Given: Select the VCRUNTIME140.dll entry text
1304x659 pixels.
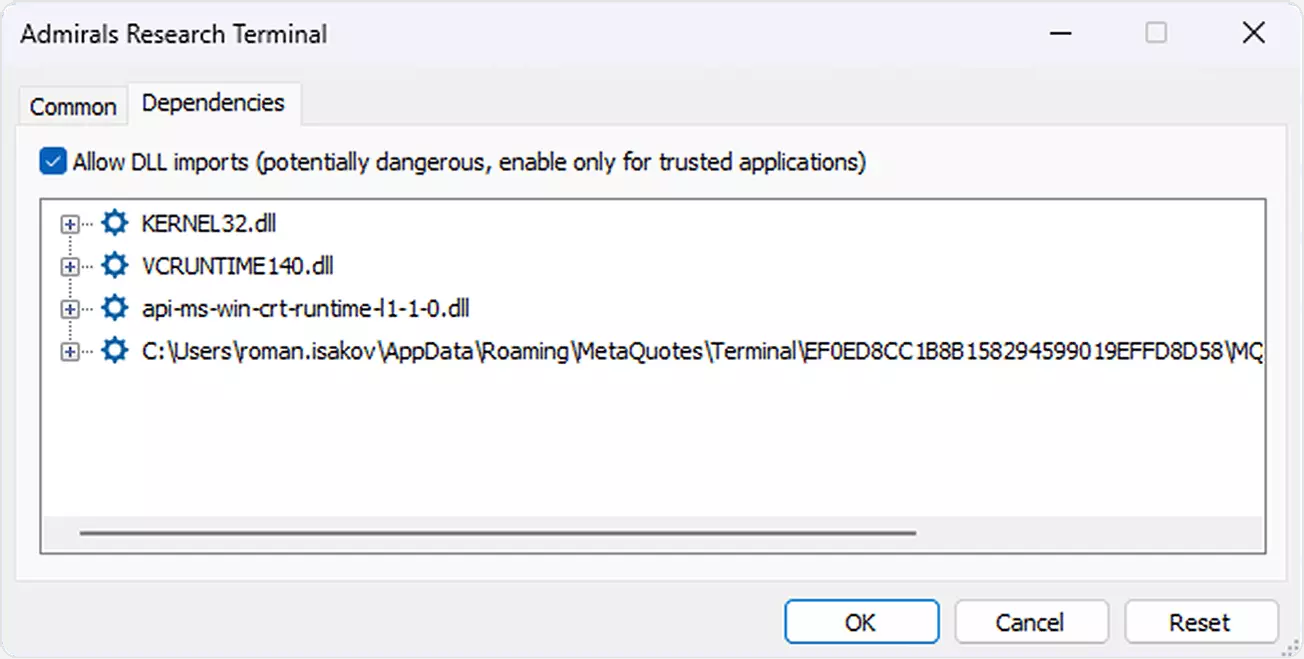Looking at the screenshot, I should [x=238, y=266].
